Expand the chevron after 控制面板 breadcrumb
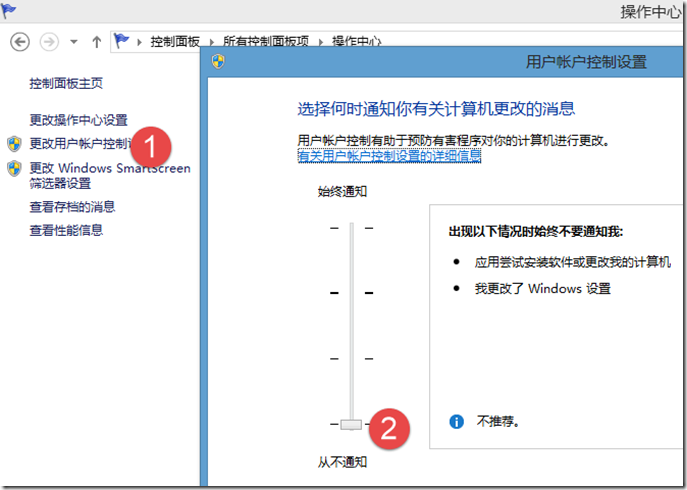The image size is (687, 490). click(x=212, y=43)
